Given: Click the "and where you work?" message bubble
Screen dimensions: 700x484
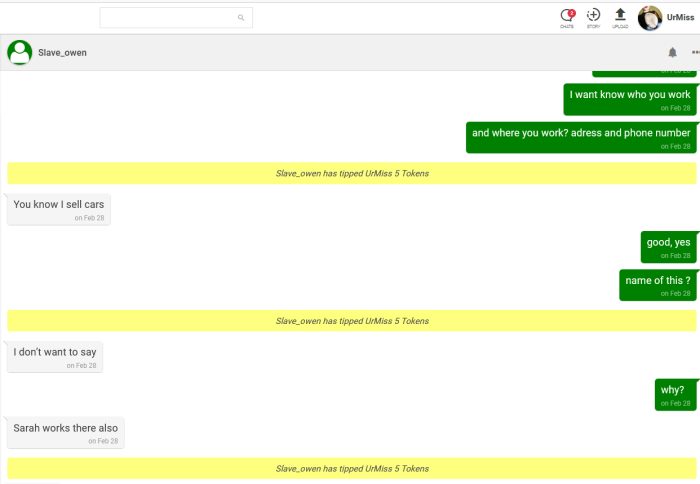Looking at the screenshot, I should (x=581, y=137).
